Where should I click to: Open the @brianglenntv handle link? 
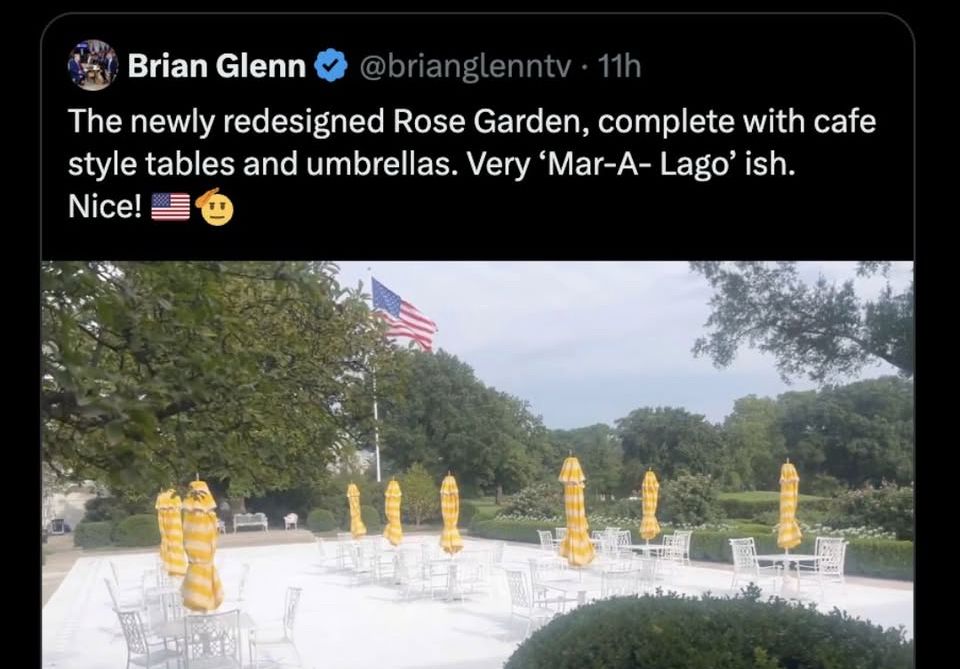click(465, 65)
